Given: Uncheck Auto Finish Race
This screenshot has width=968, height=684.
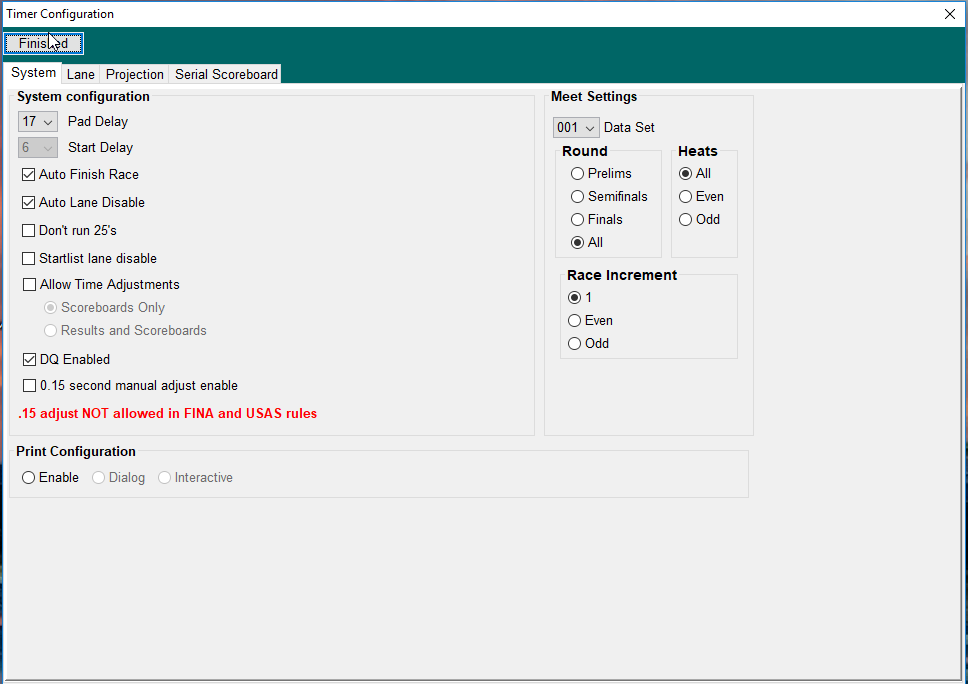Looking at the screenshot, I should click(29, 175).
